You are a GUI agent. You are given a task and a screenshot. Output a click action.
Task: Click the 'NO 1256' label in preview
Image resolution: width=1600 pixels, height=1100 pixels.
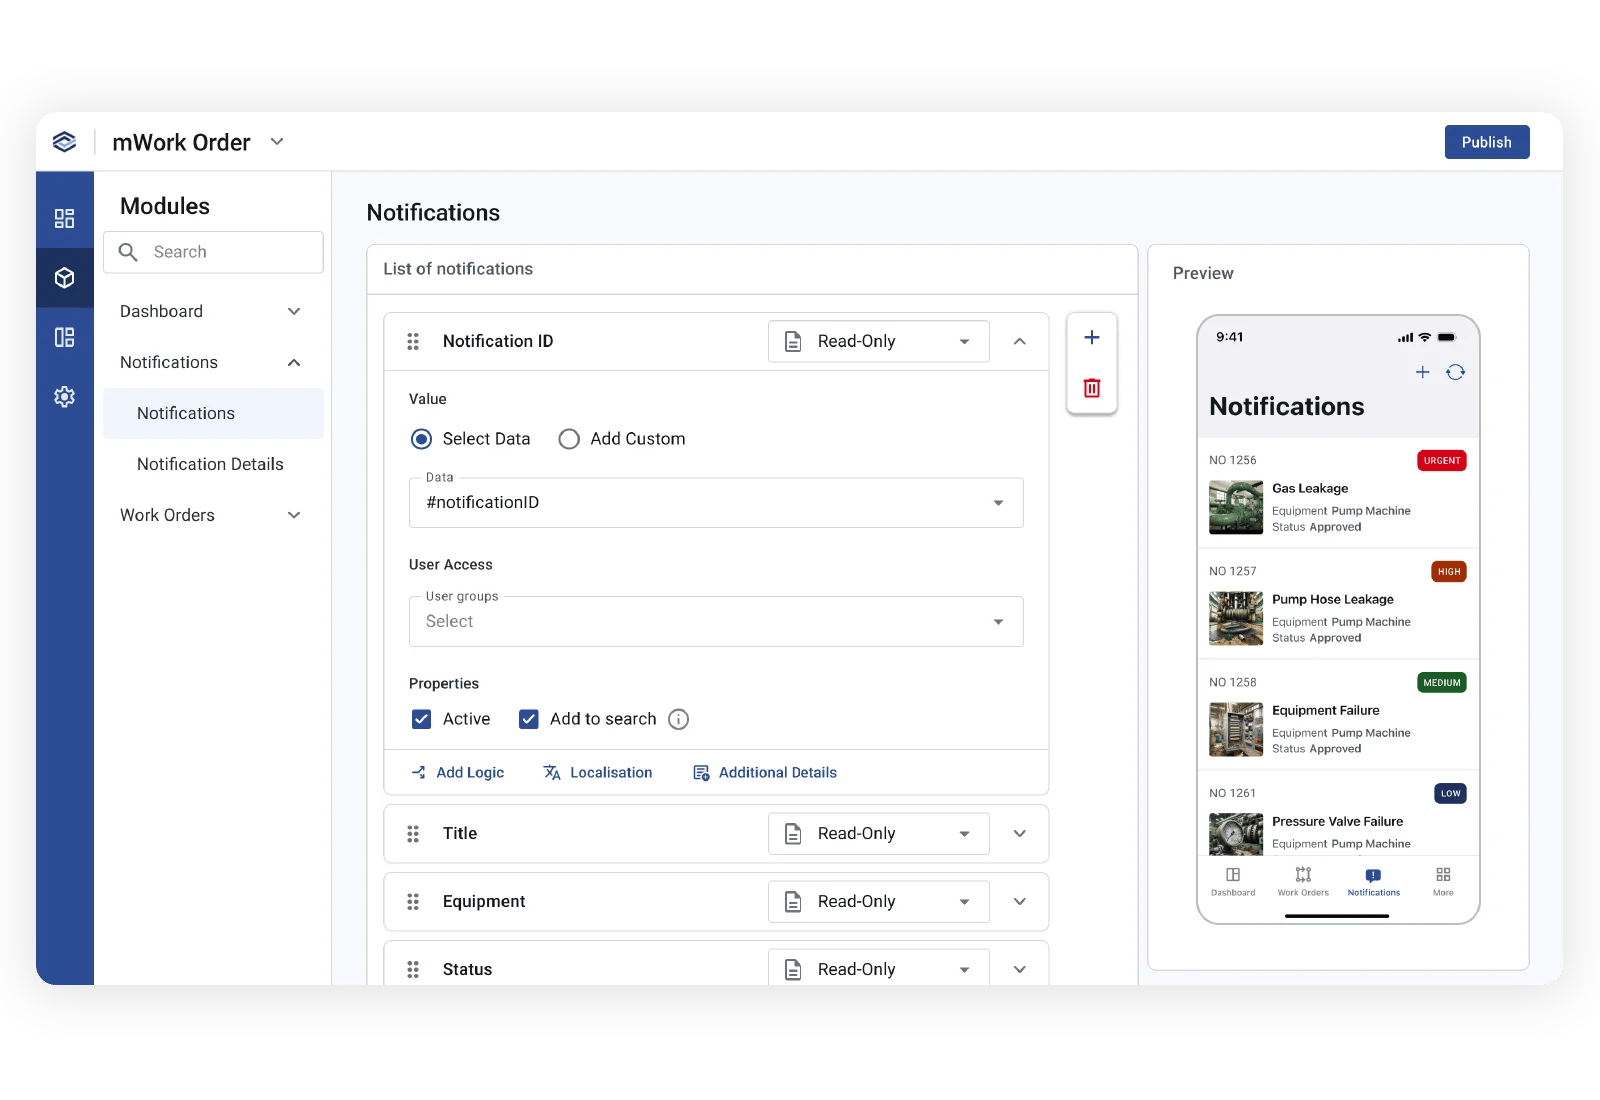[1233, 461]
